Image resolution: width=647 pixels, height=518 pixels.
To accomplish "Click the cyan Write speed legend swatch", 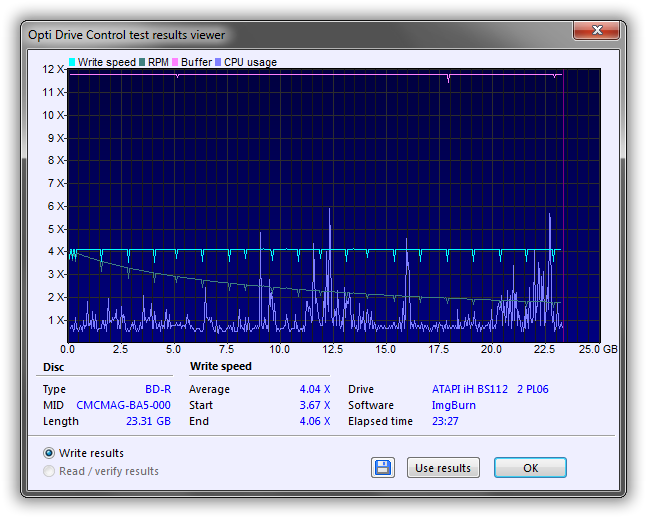I will tap(72, 62).
